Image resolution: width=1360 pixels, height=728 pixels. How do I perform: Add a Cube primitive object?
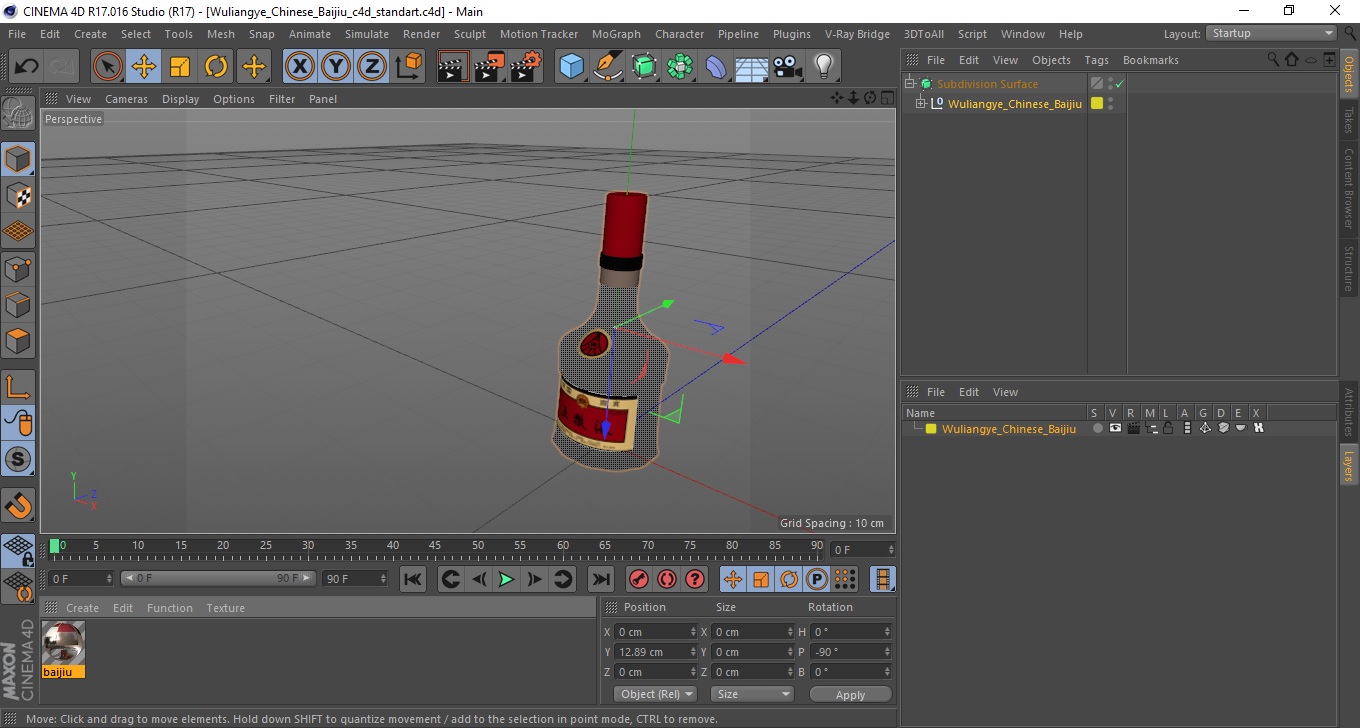click(572, 67)
